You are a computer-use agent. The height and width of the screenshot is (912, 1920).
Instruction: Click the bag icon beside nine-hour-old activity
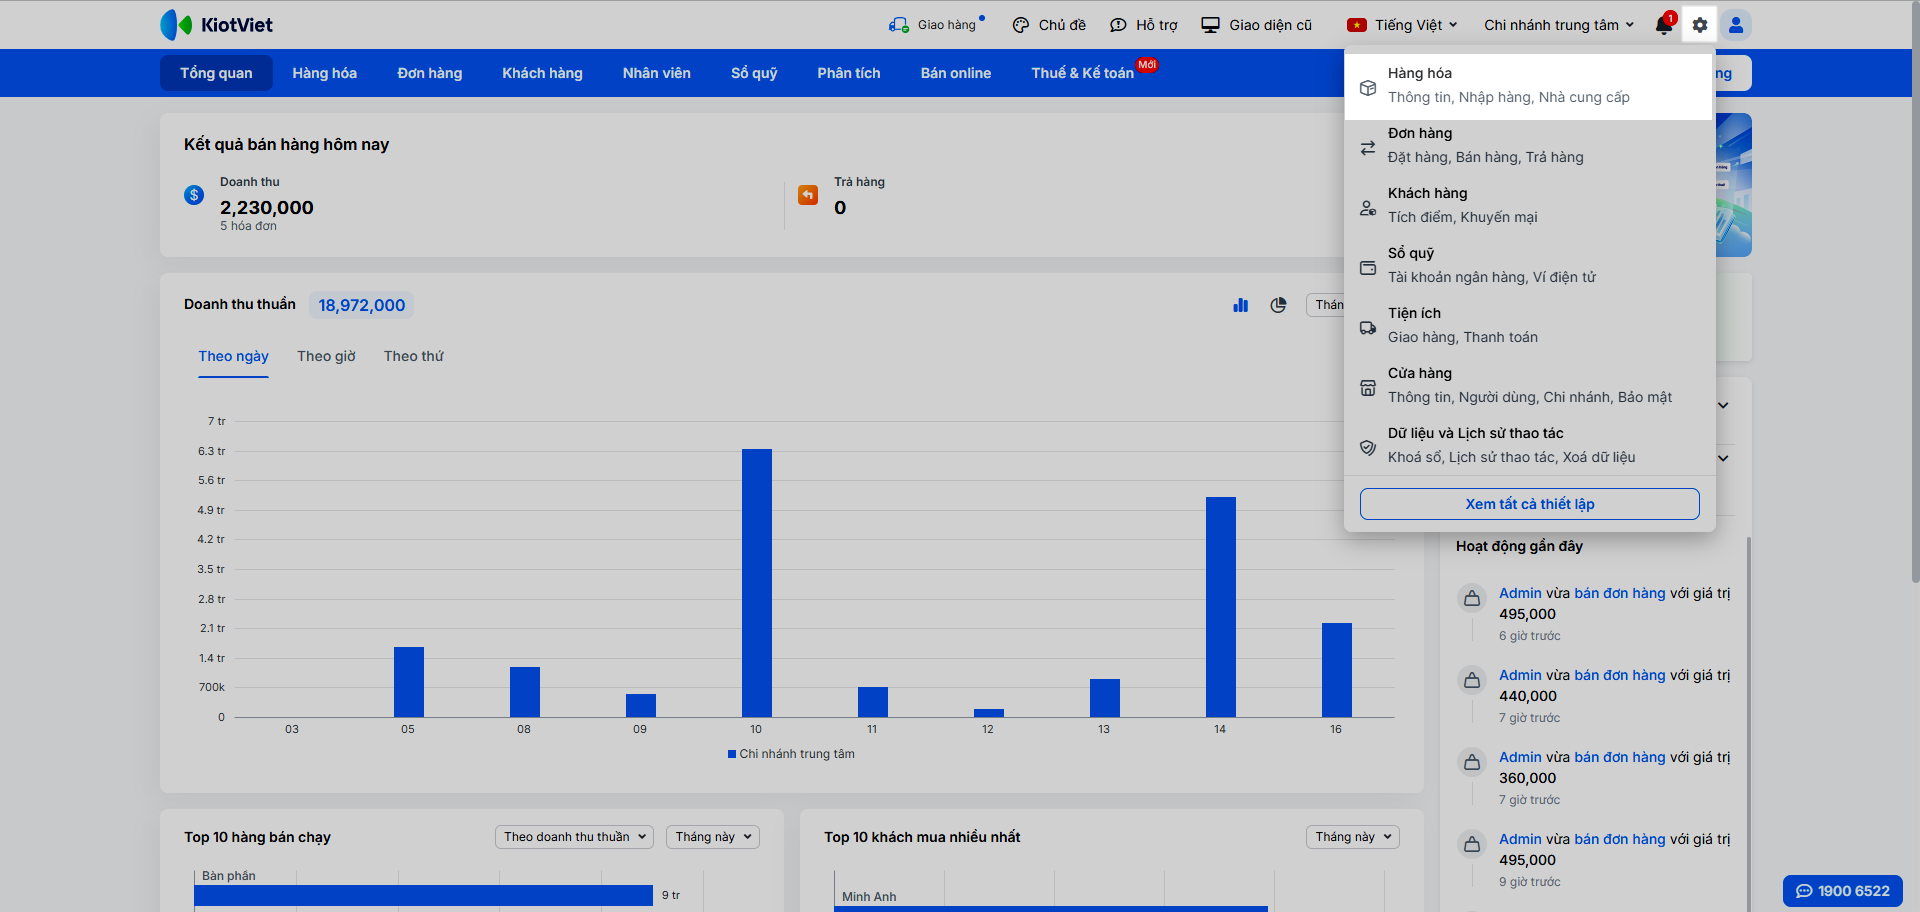click(1472, 845)
